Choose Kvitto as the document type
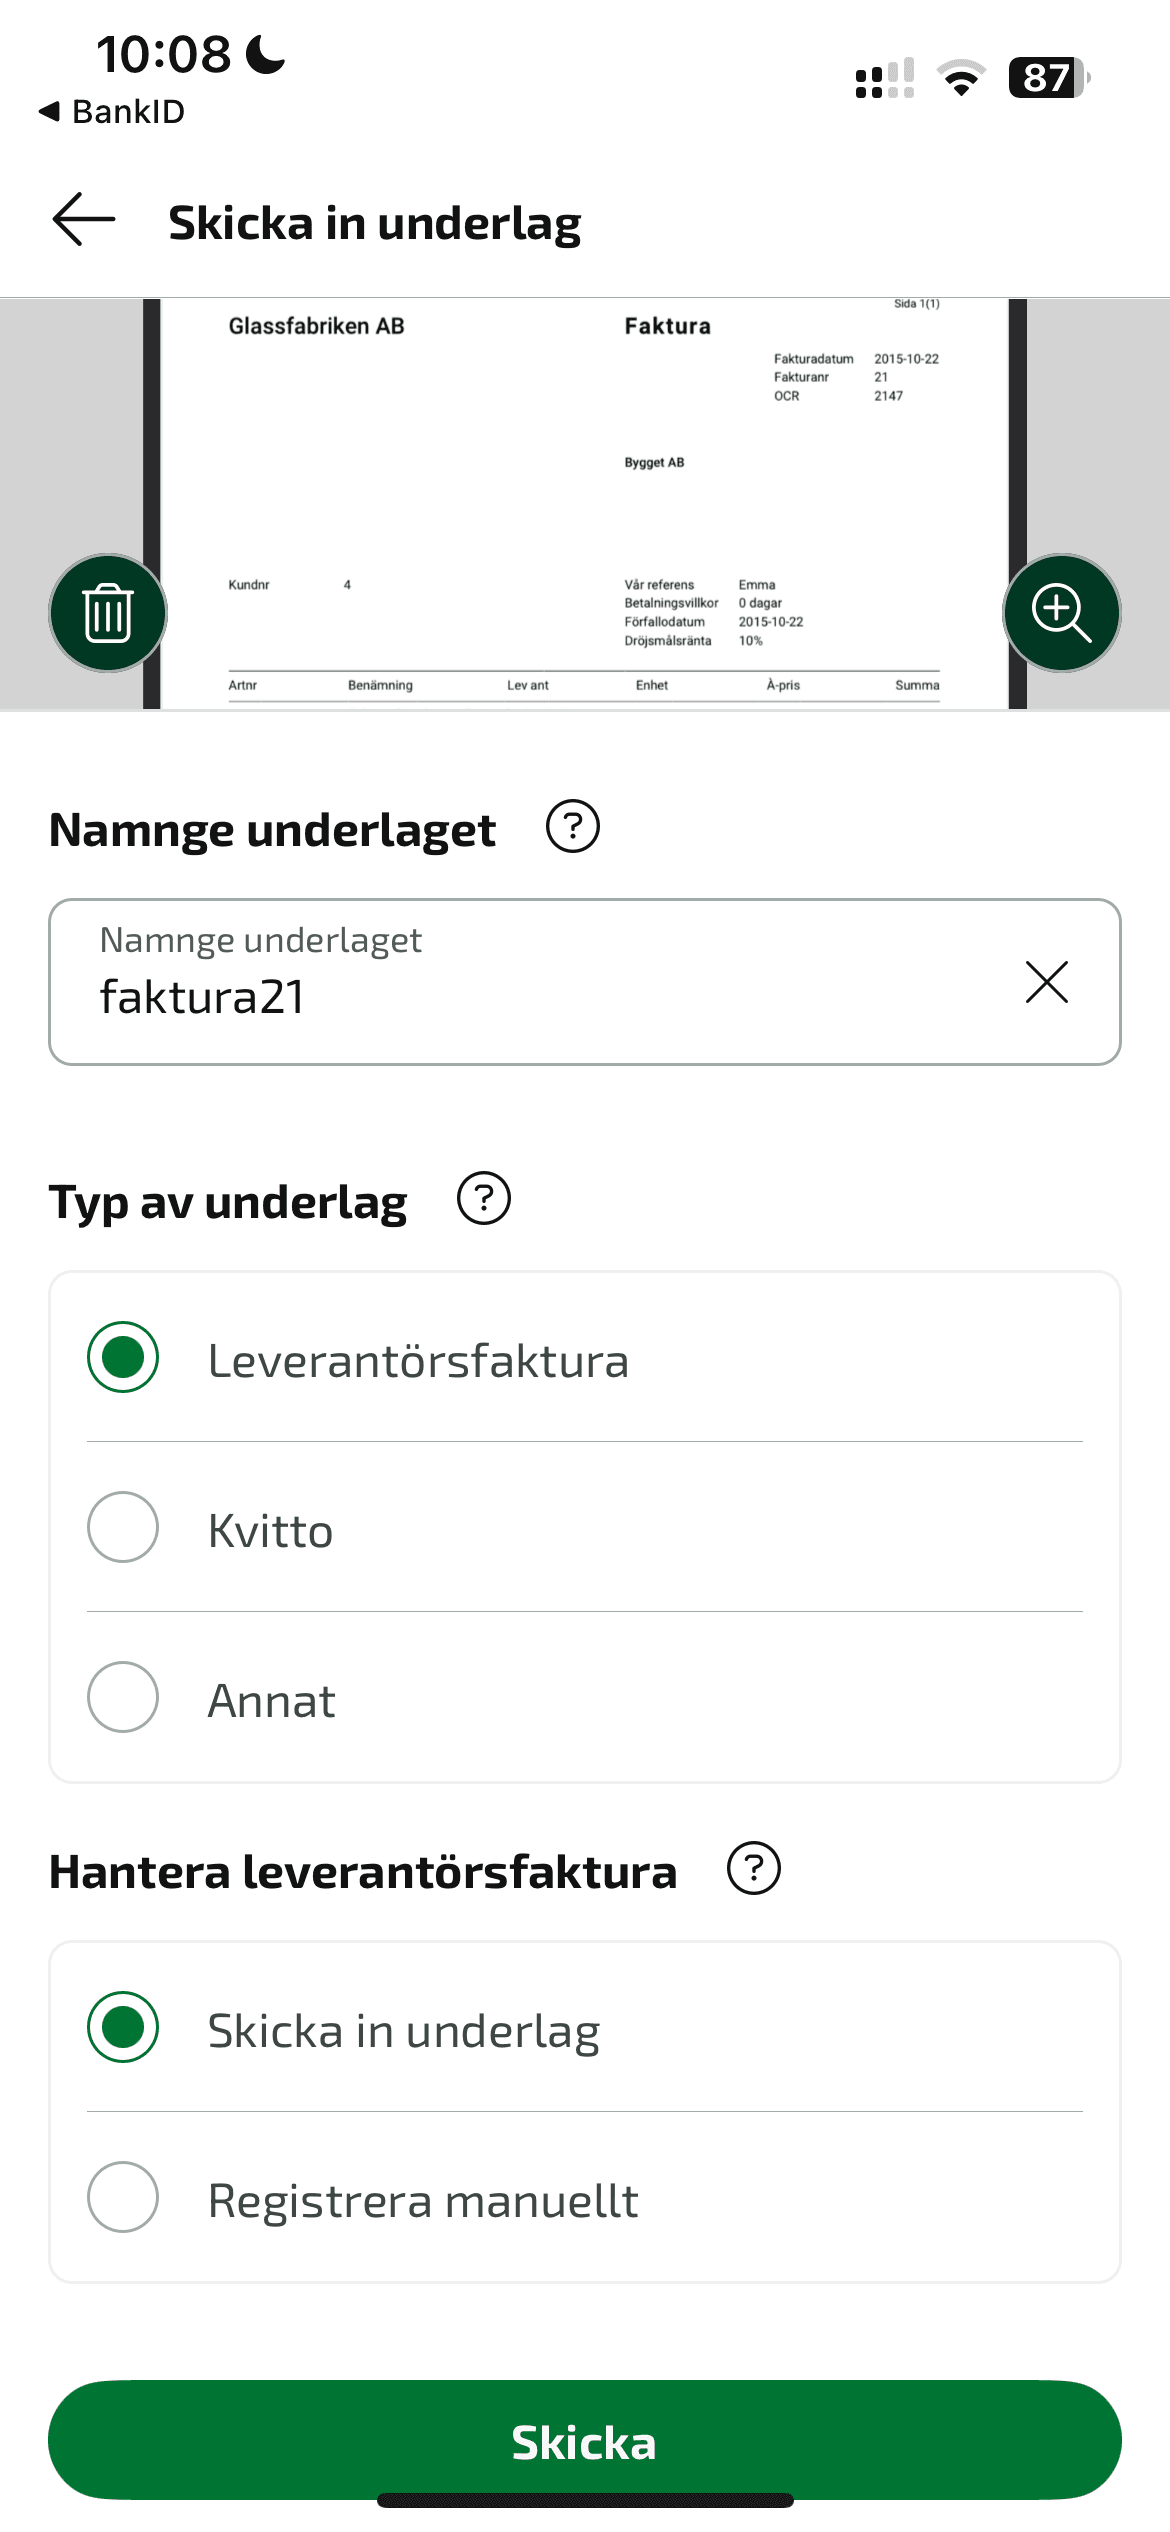Viewport: 1170px width, 2532px height. (x=123, y=1527)
